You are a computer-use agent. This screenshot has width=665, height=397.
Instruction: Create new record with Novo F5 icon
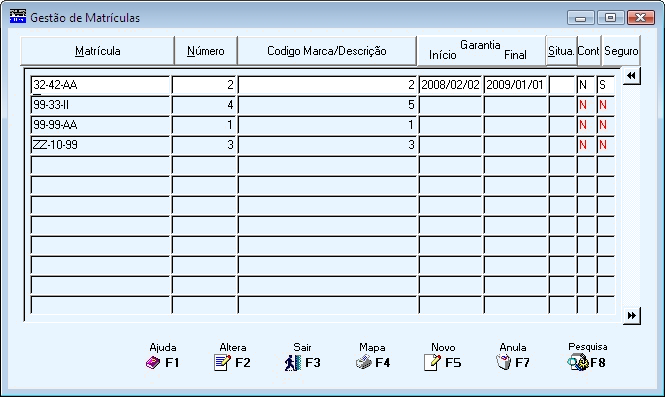432,363
